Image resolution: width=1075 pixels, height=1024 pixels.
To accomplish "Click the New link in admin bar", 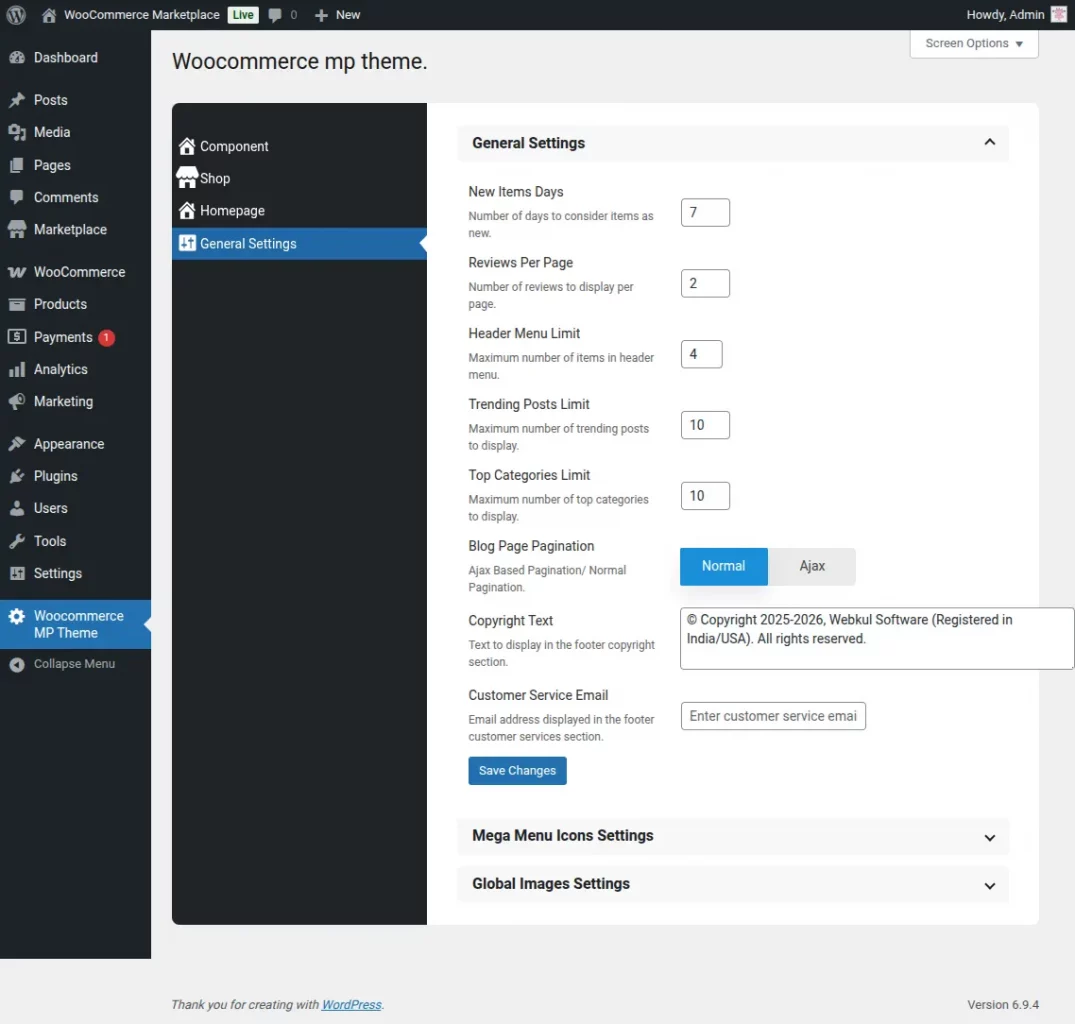I will pos(337,15).
